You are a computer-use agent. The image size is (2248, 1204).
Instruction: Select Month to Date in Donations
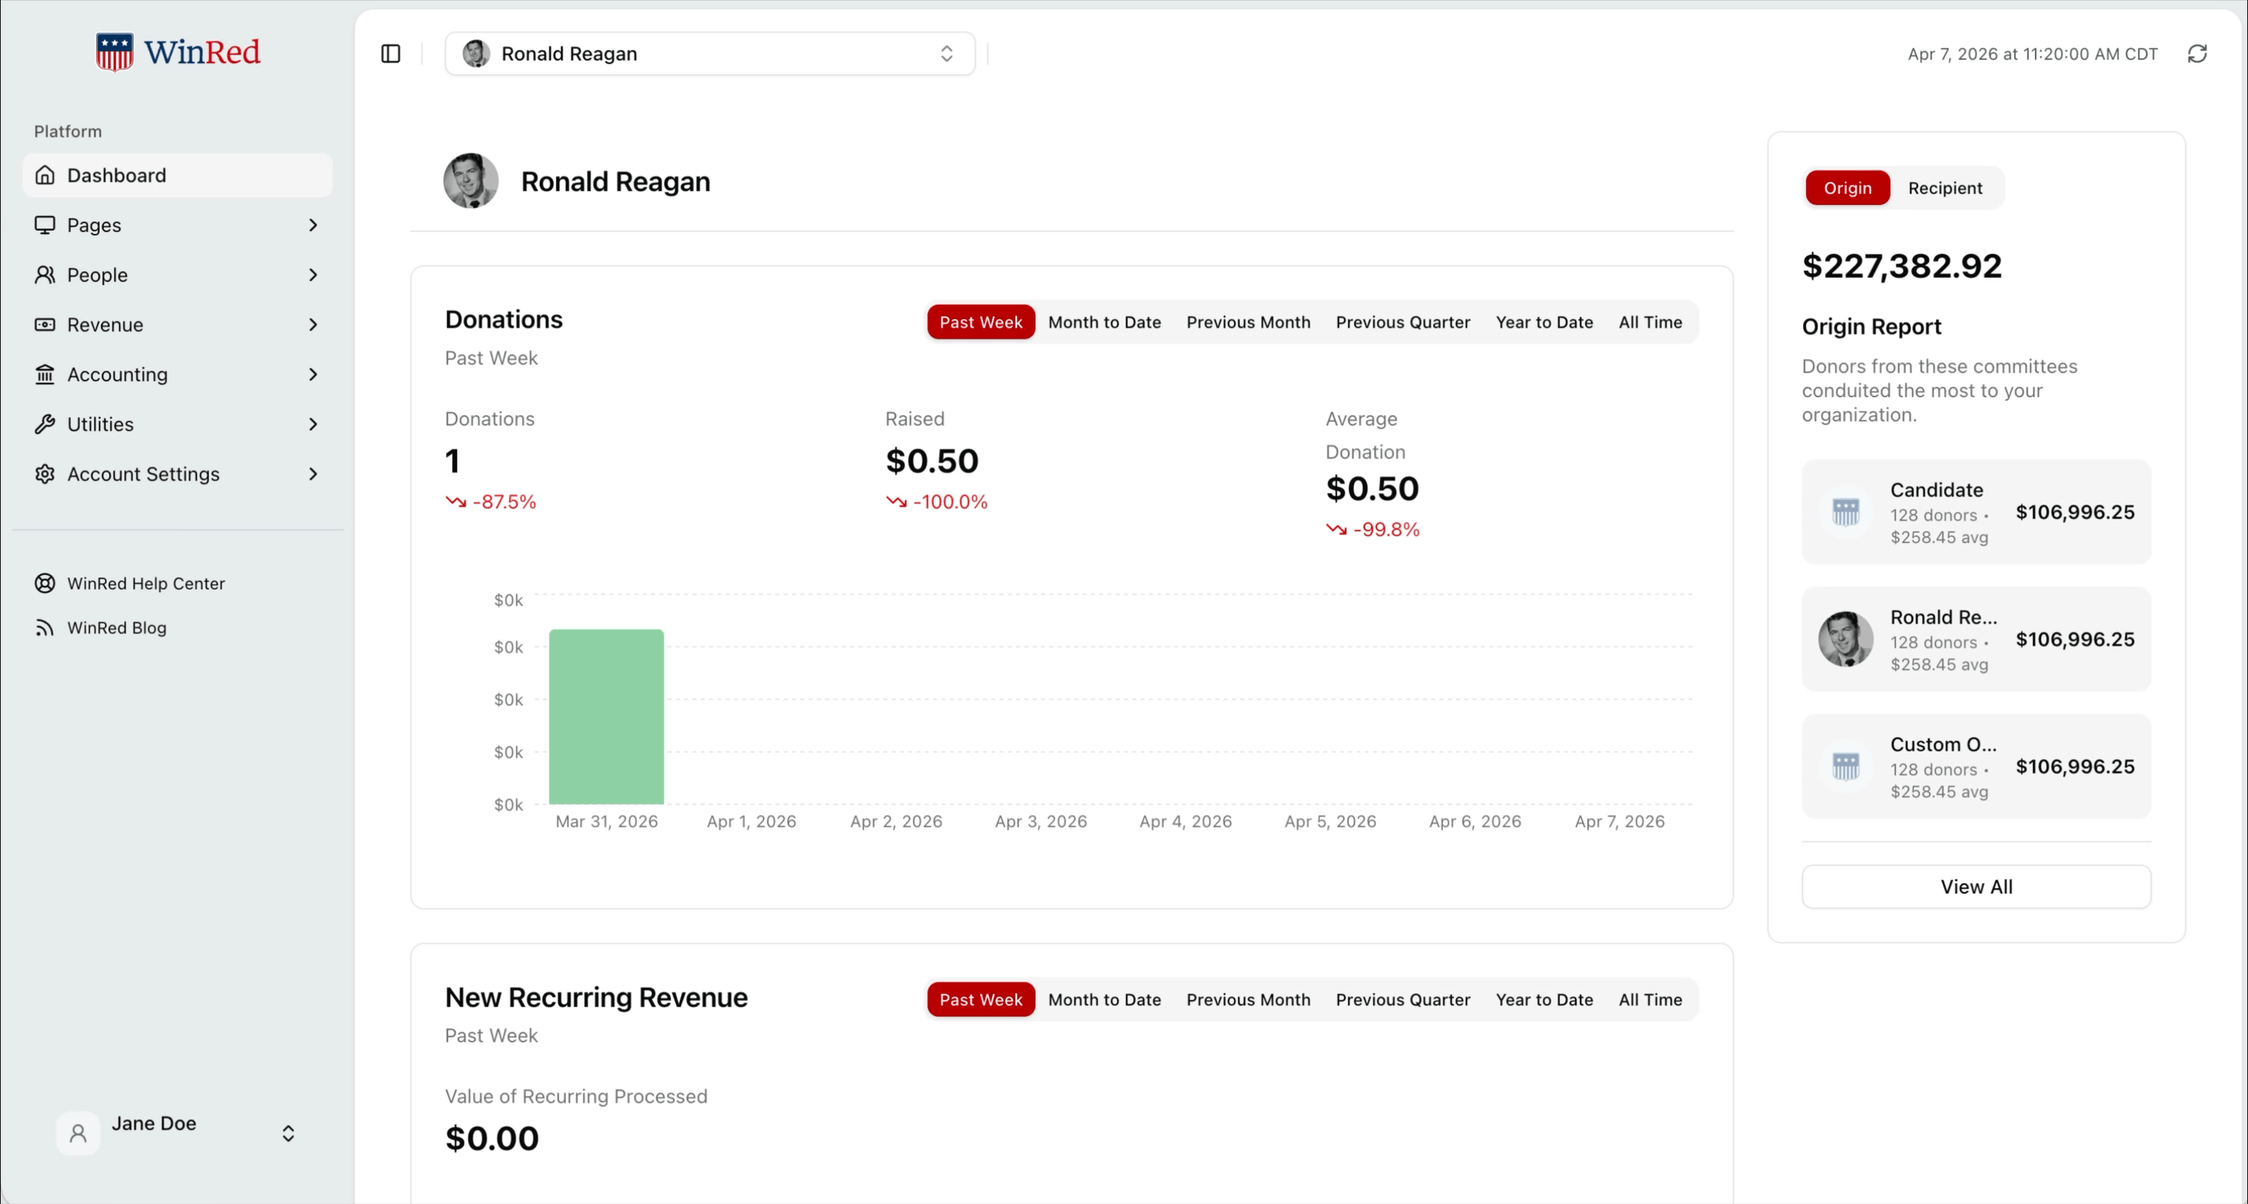(1104, 322)
